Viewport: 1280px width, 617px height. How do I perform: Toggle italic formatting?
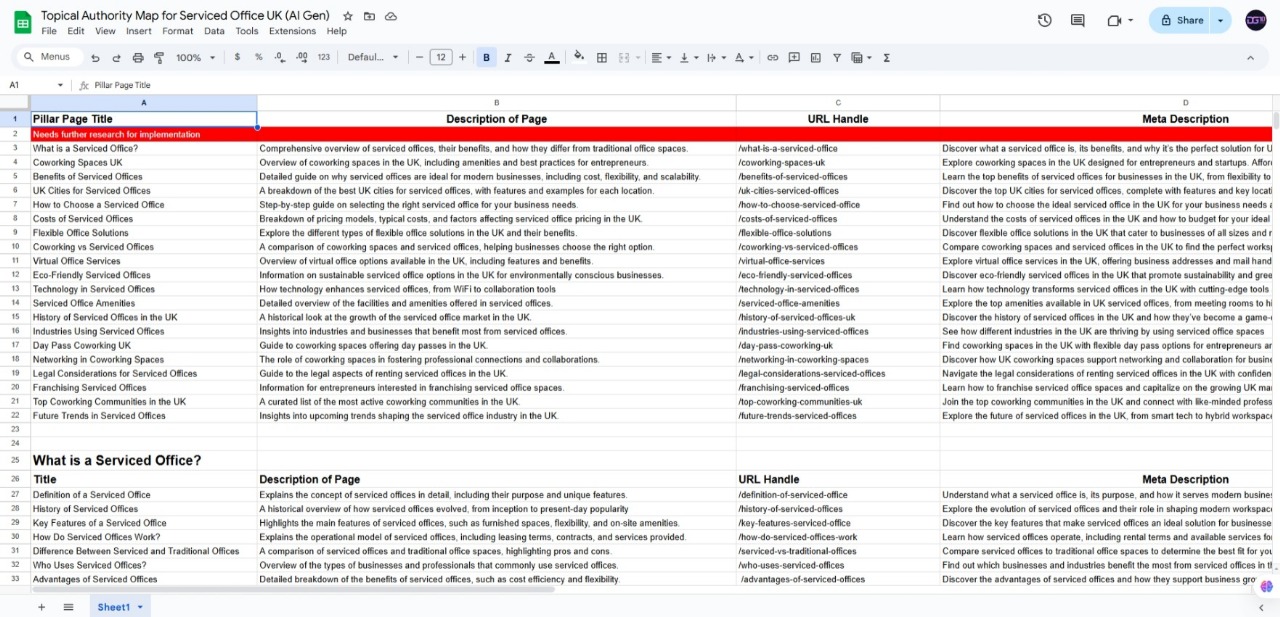[508, 57]
